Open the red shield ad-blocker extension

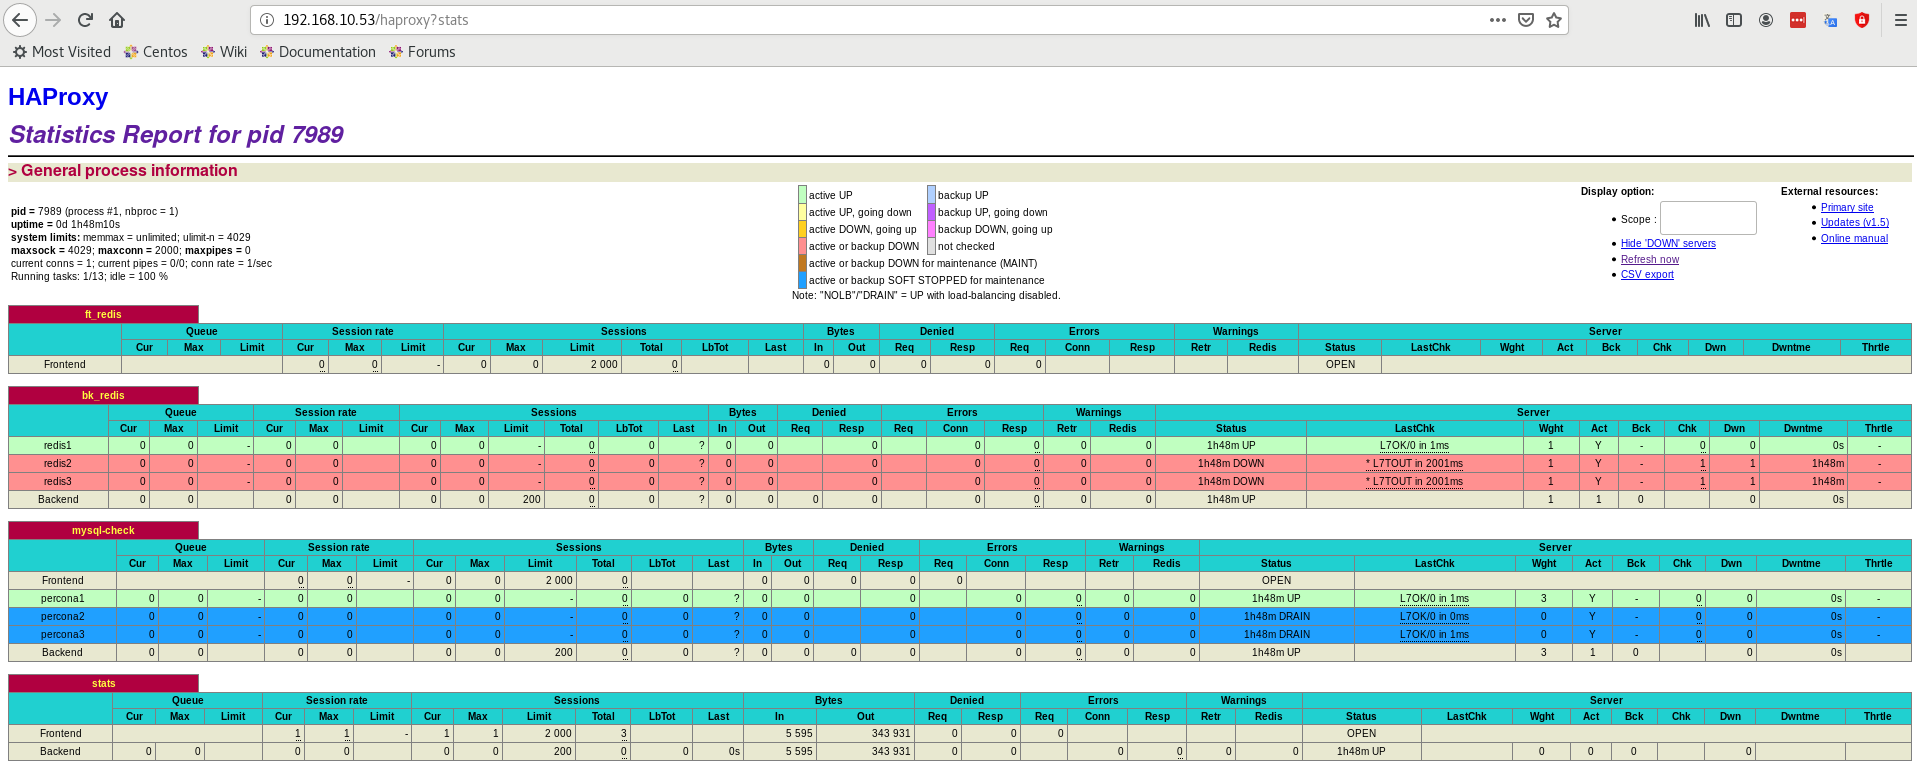(1862, 20)
